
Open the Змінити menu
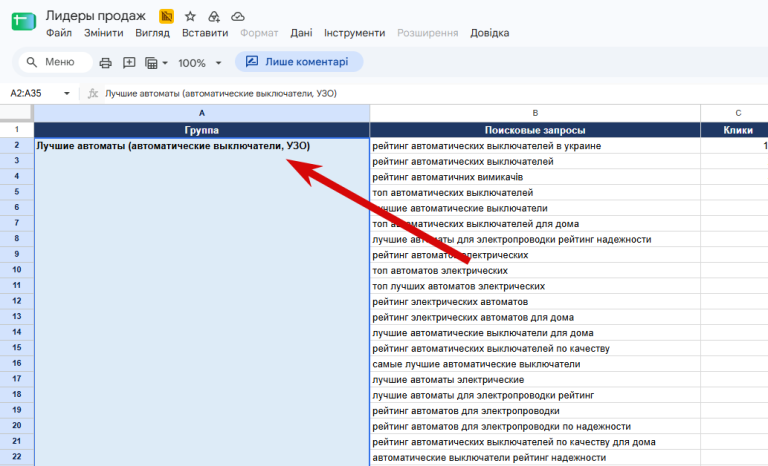[104, 33]
